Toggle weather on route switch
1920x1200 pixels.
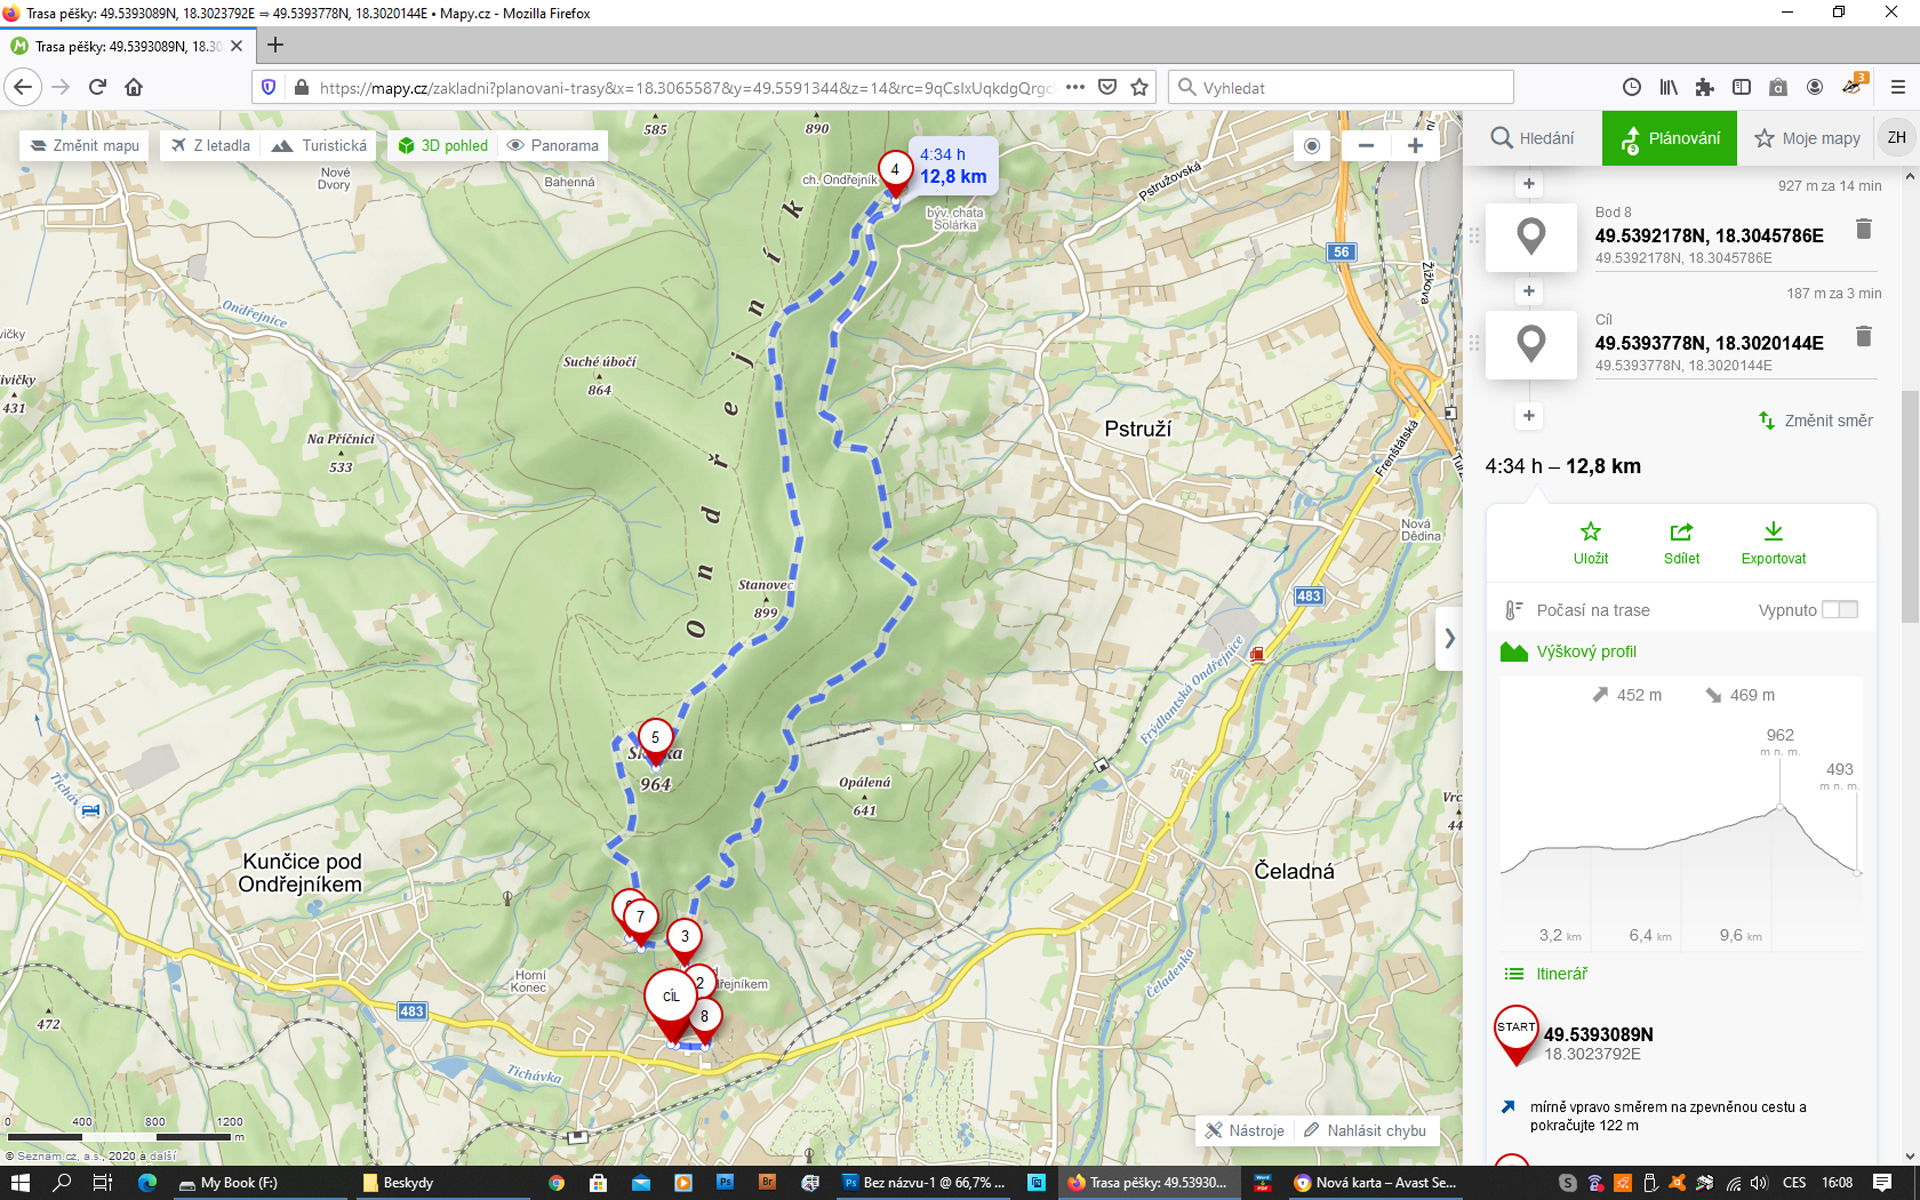coord(1839,610)
